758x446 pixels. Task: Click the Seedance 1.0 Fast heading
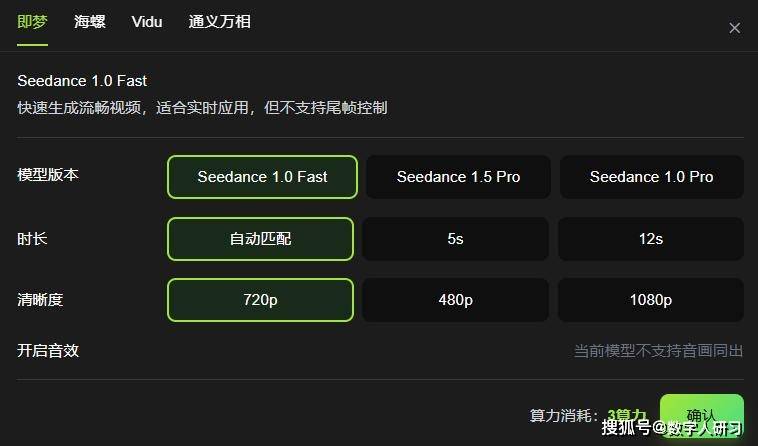pos(82,80)
